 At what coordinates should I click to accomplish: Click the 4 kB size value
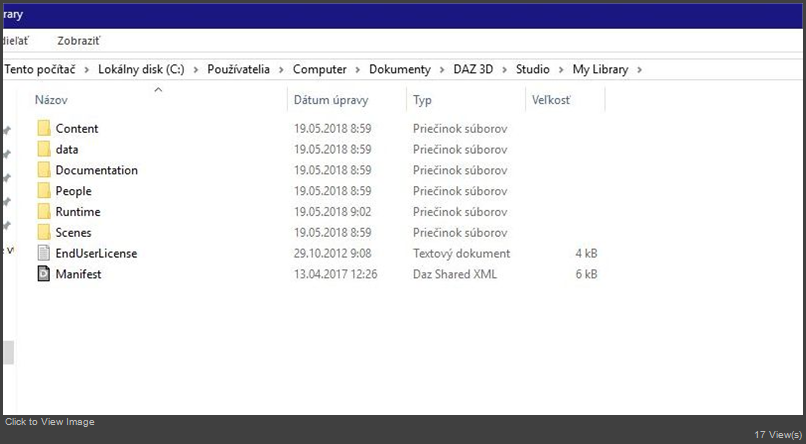pos(587,253)
